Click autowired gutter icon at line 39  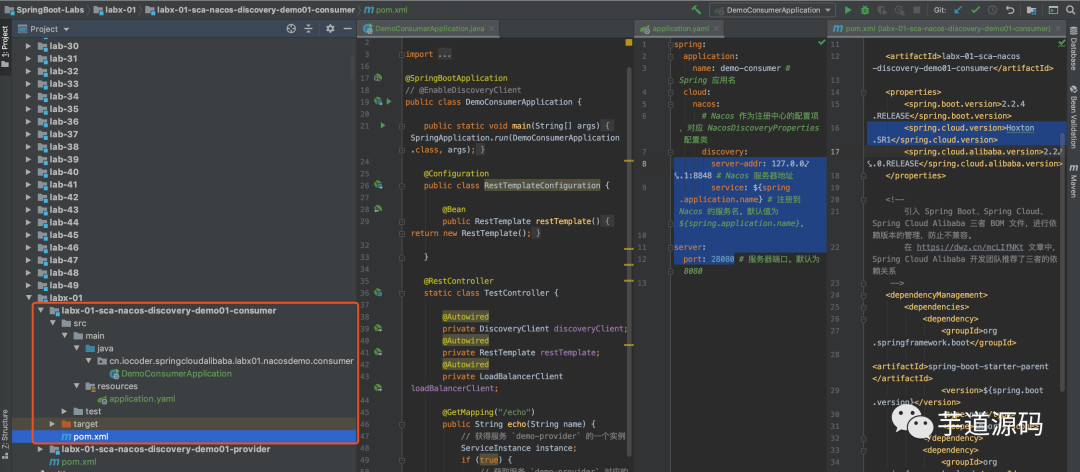tap(377, 329)
